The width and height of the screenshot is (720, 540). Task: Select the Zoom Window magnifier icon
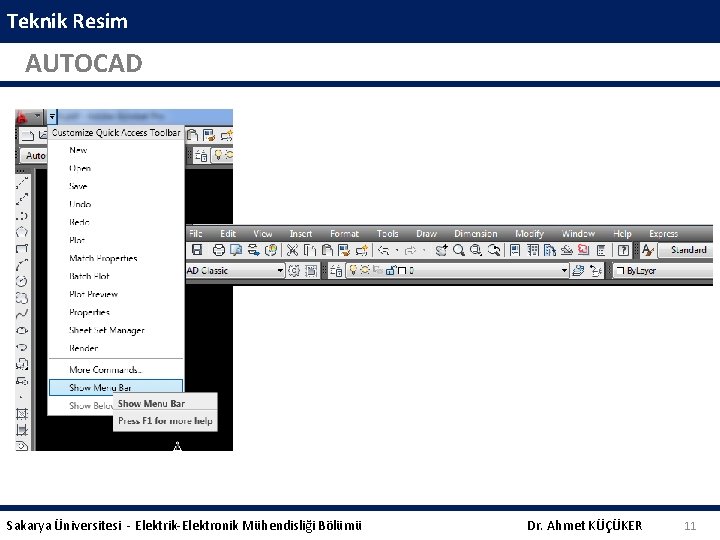[476, 250]
